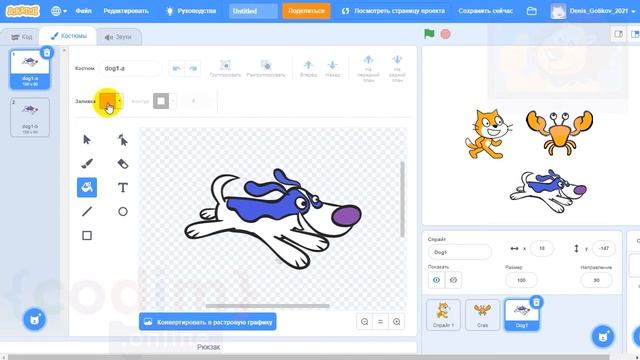Switch to the Костюмы tab

[68, 36]
